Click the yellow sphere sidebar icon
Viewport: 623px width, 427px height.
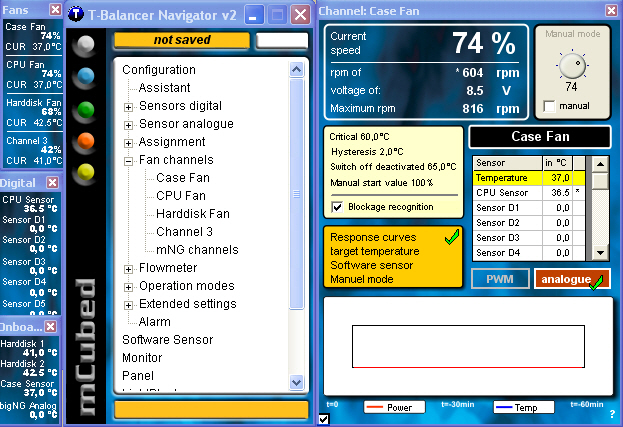[x=85, y=172]
